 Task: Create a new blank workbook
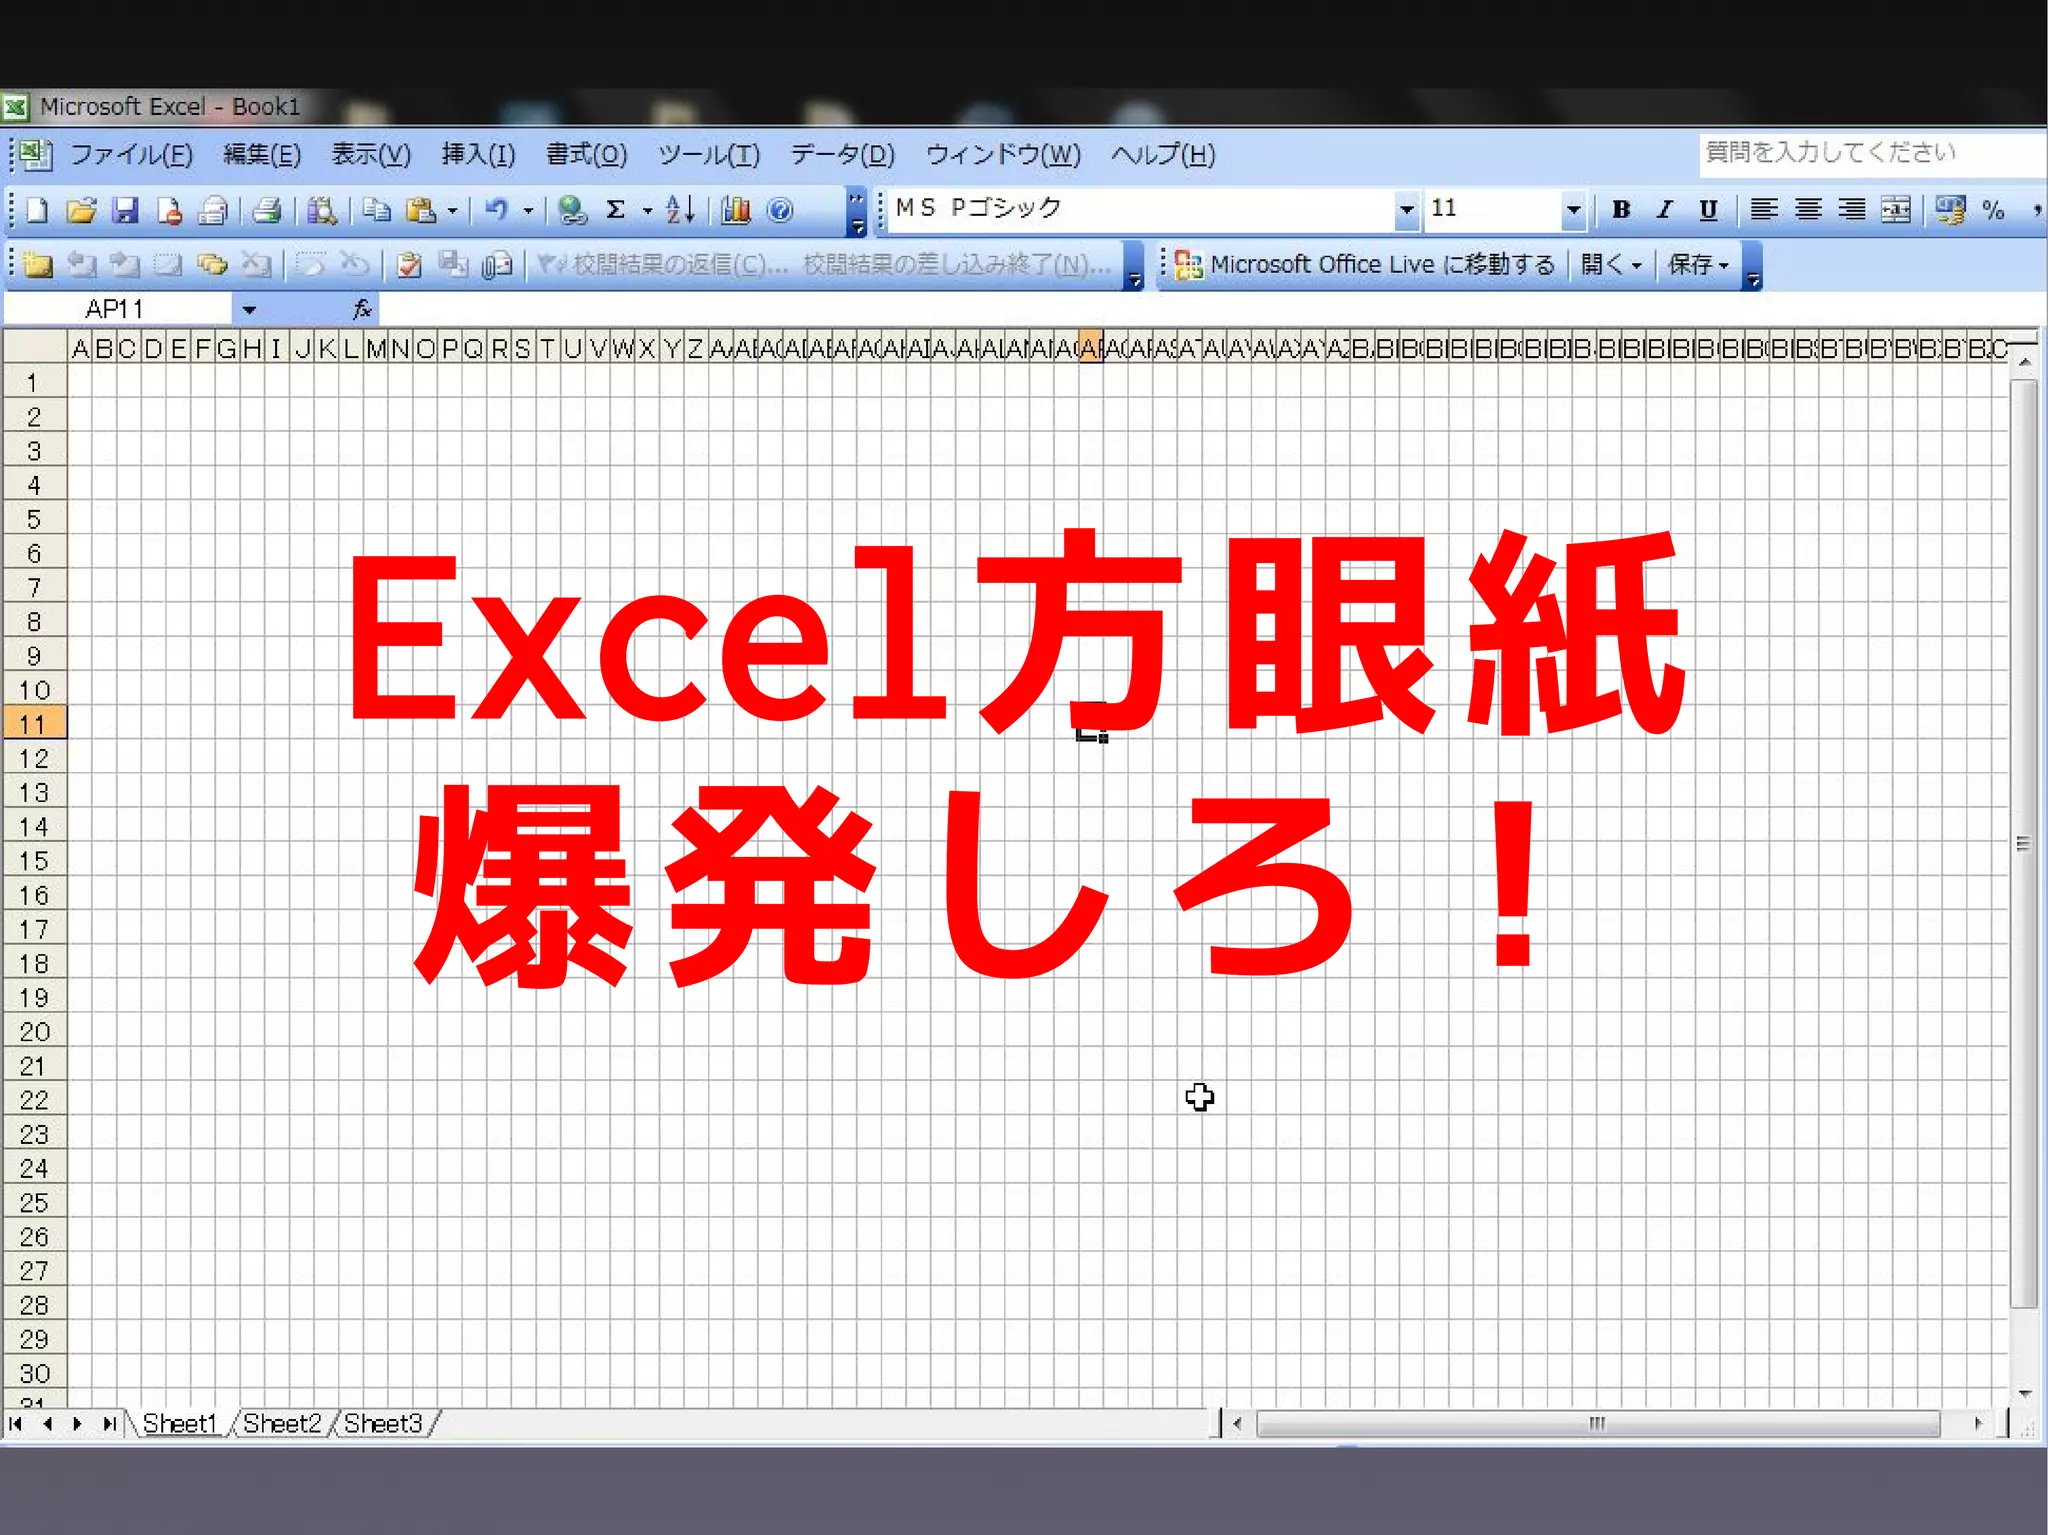pyautogui.click(x=37, y=210)
